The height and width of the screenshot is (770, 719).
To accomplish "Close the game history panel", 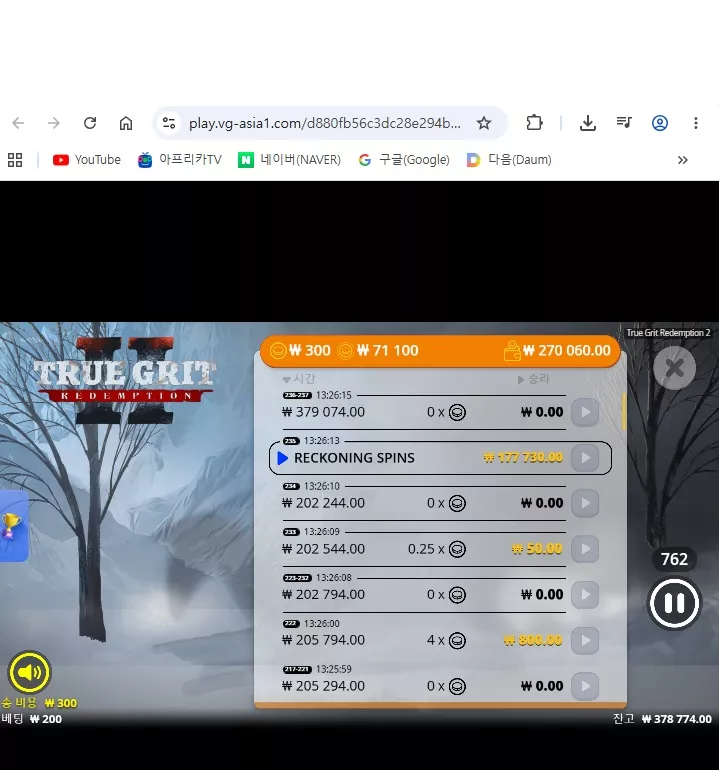I will click(674, 368).
